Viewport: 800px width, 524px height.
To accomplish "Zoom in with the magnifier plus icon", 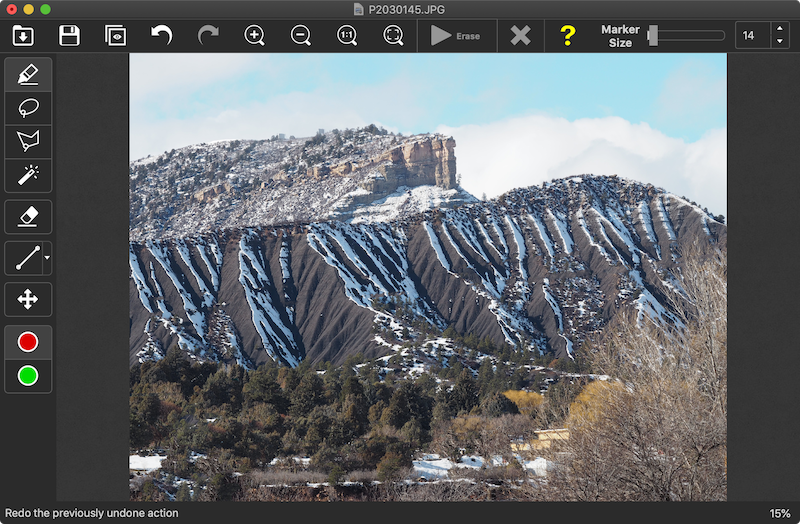I will click(x=254, y=36).
